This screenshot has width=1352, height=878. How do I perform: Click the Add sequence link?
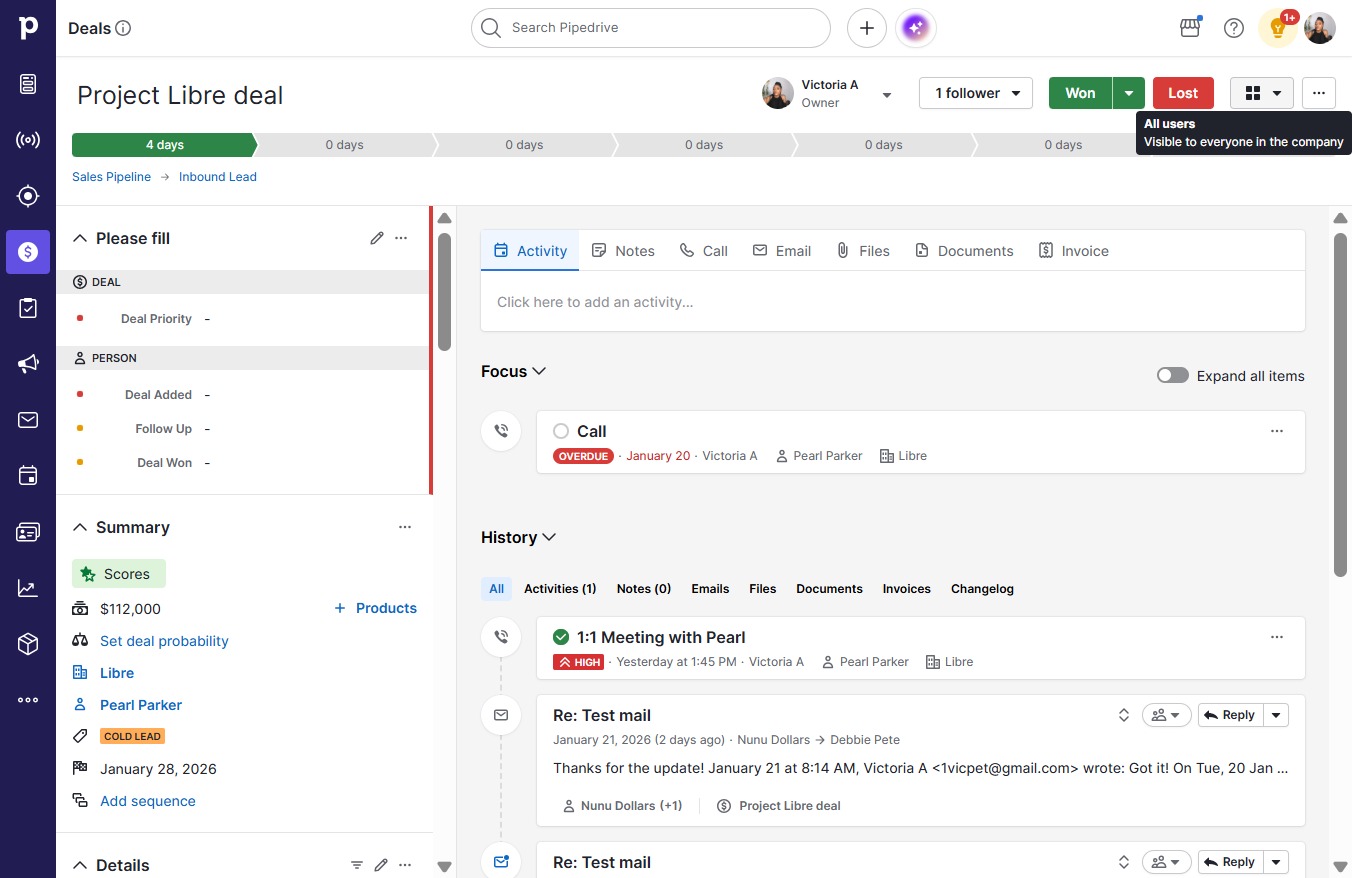[148, 801]
